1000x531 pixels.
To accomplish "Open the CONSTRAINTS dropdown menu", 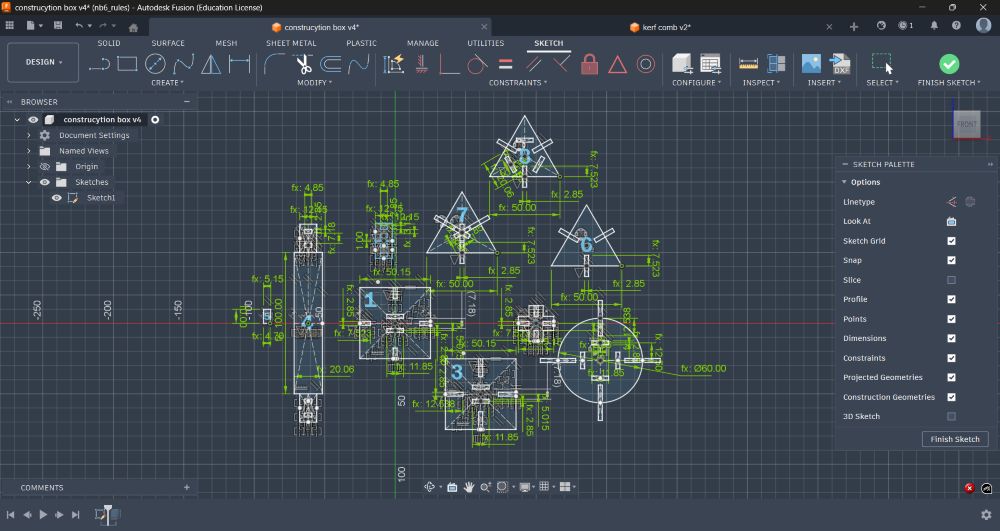I will pyautogui.click(x=517, y=83).
